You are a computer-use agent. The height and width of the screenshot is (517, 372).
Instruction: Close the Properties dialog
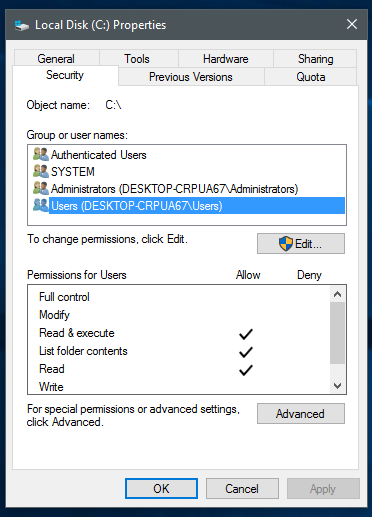352,24
